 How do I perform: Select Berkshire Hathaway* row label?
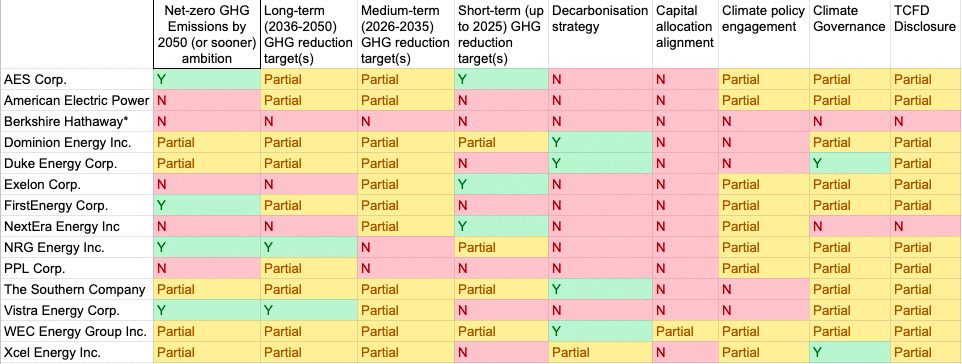point(77,121)
